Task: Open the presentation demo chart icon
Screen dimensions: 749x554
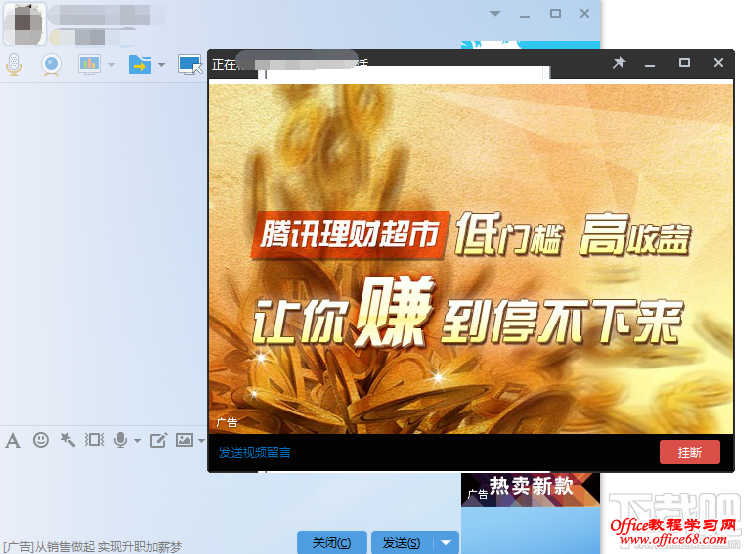Action: coord(89,64)
